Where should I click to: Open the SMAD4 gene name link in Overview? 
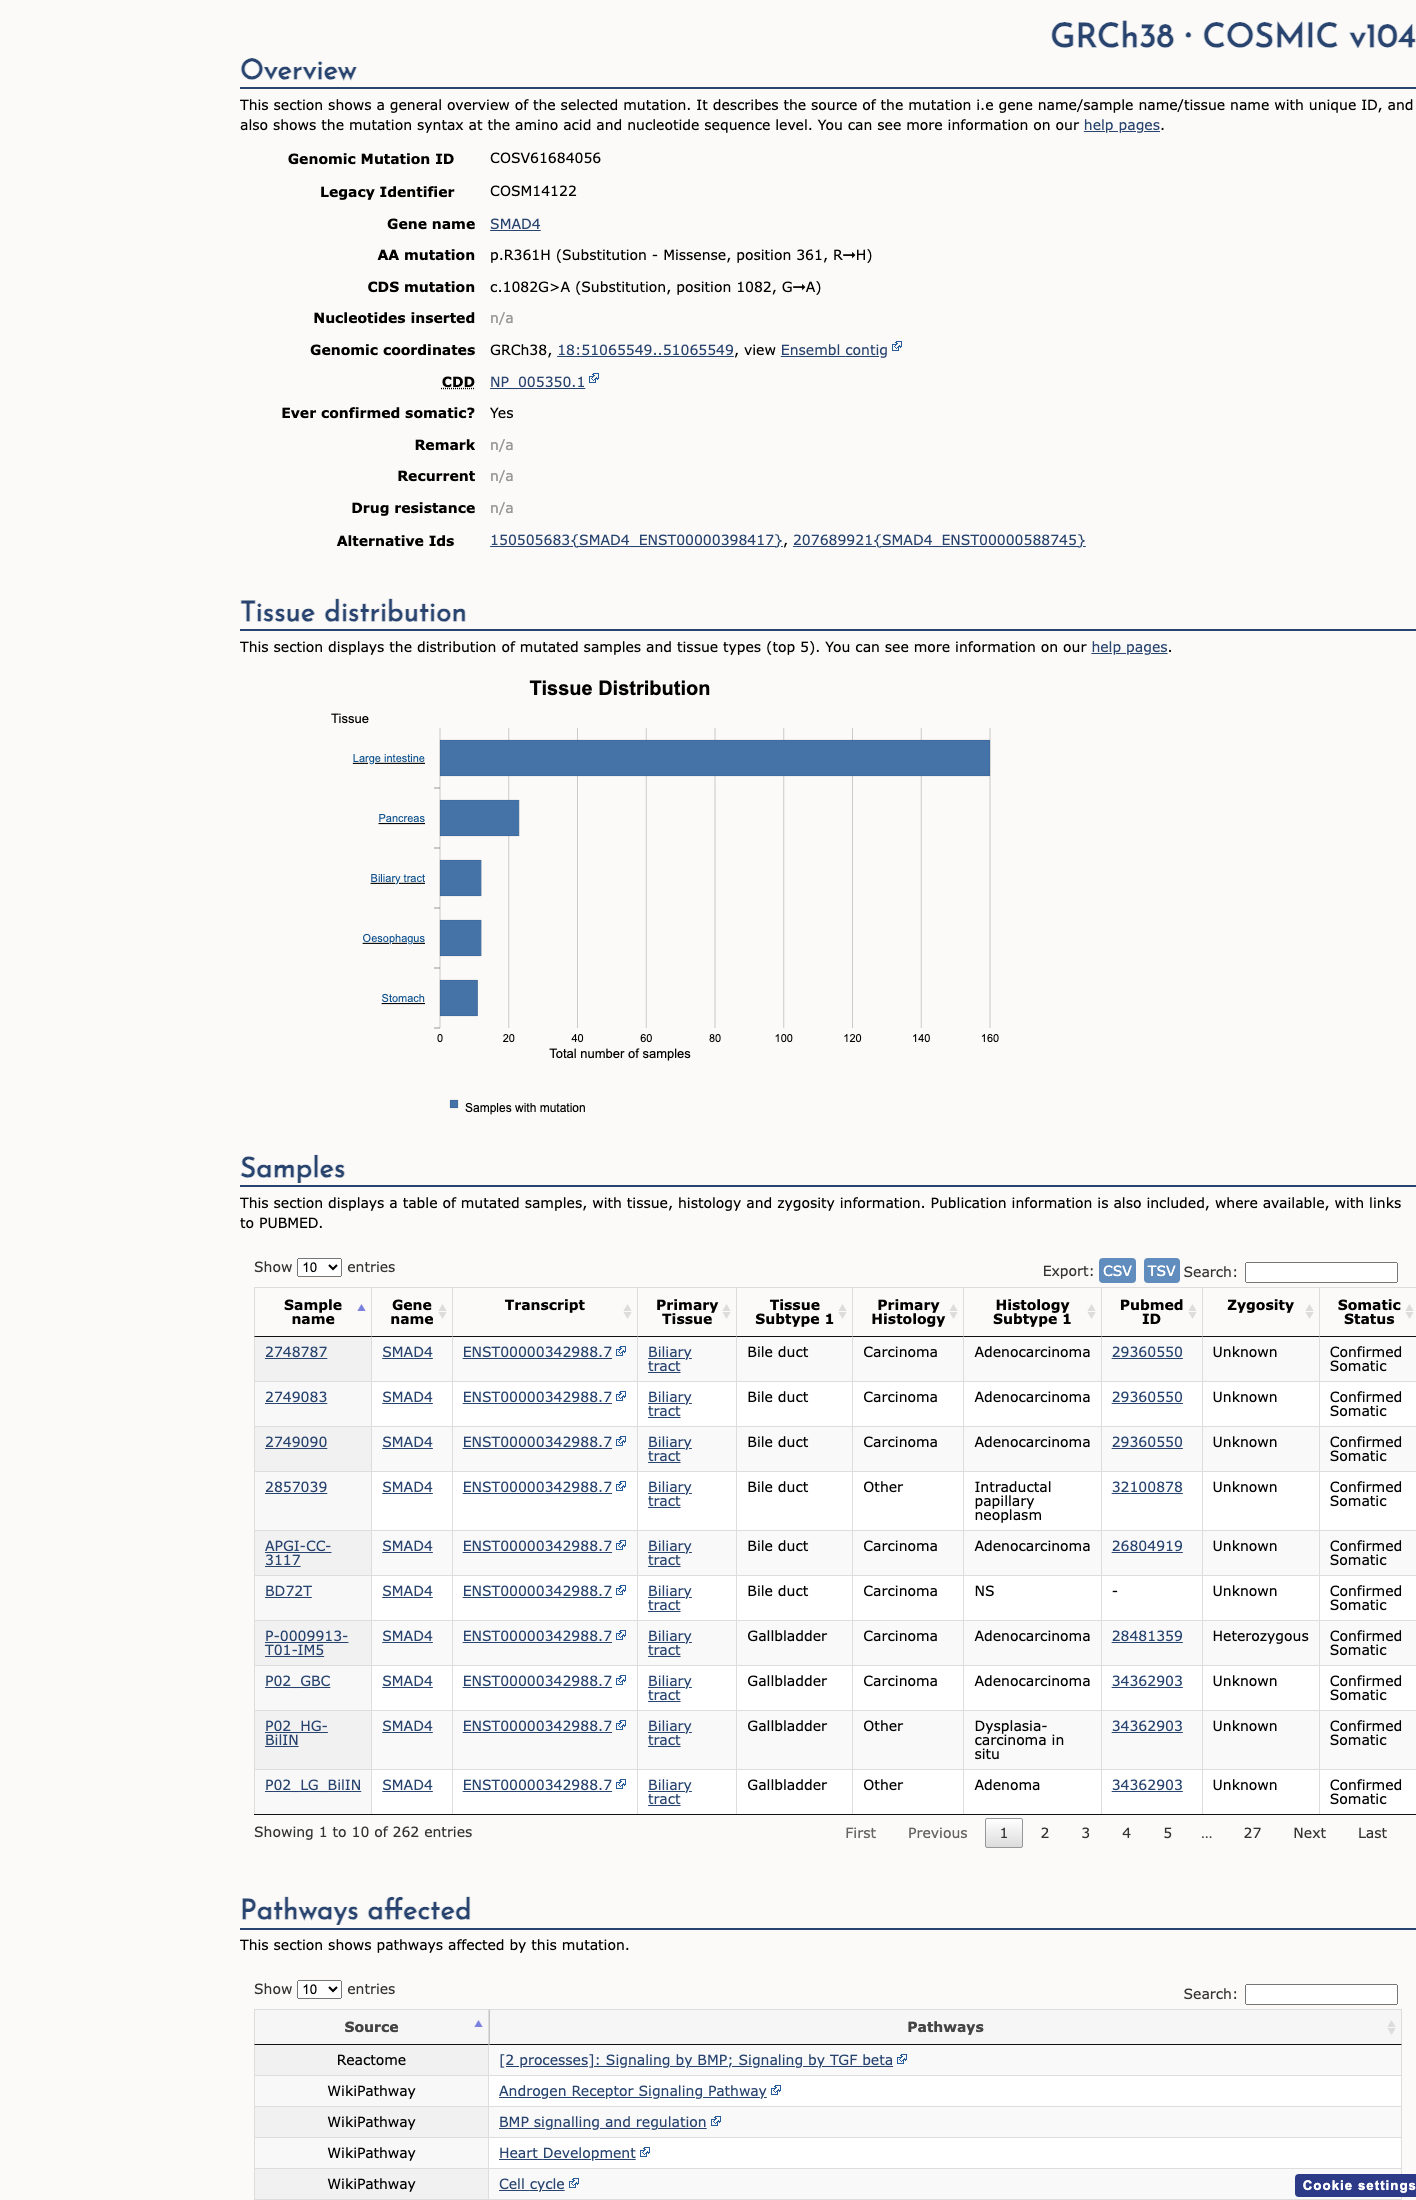coord(515,224)
